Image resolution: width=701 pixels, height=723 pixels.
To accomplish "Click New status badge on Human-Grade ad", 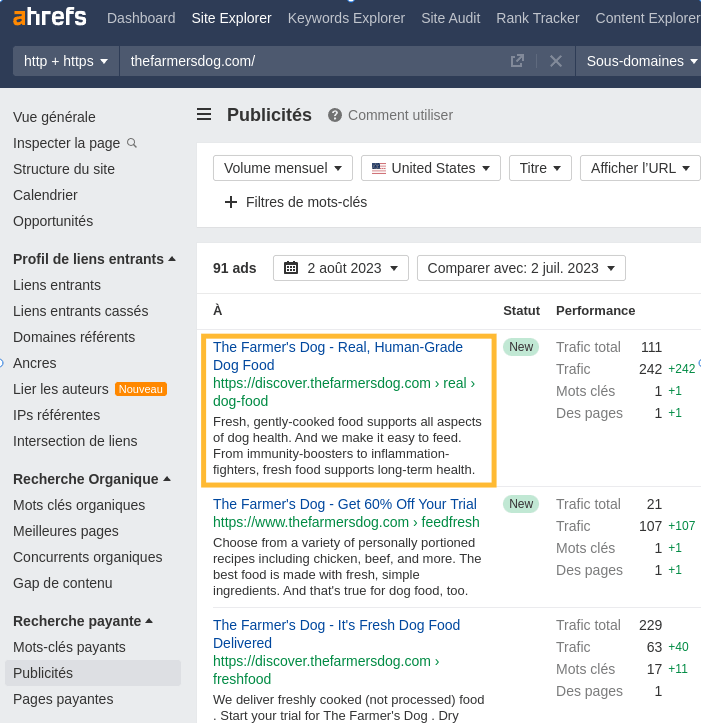I will 521,347.
